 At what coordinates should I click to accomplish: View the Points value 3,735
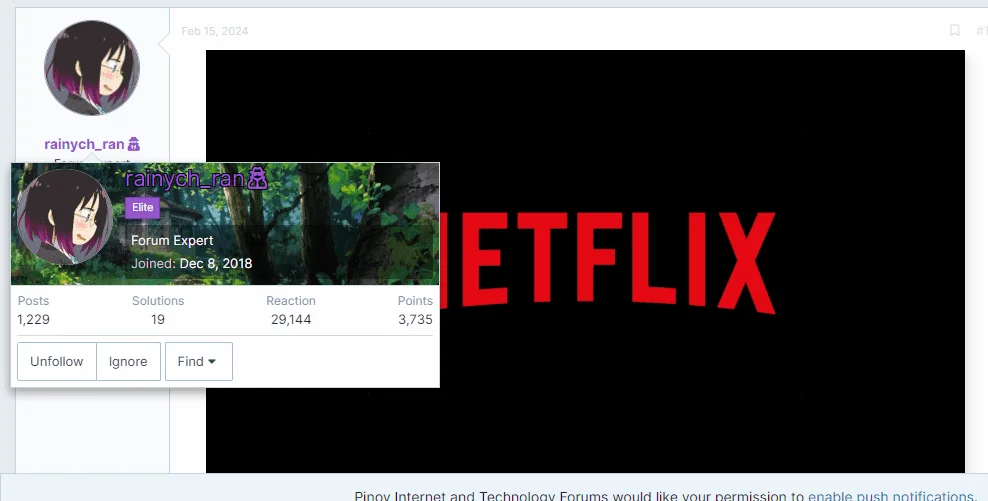[415, 320]
